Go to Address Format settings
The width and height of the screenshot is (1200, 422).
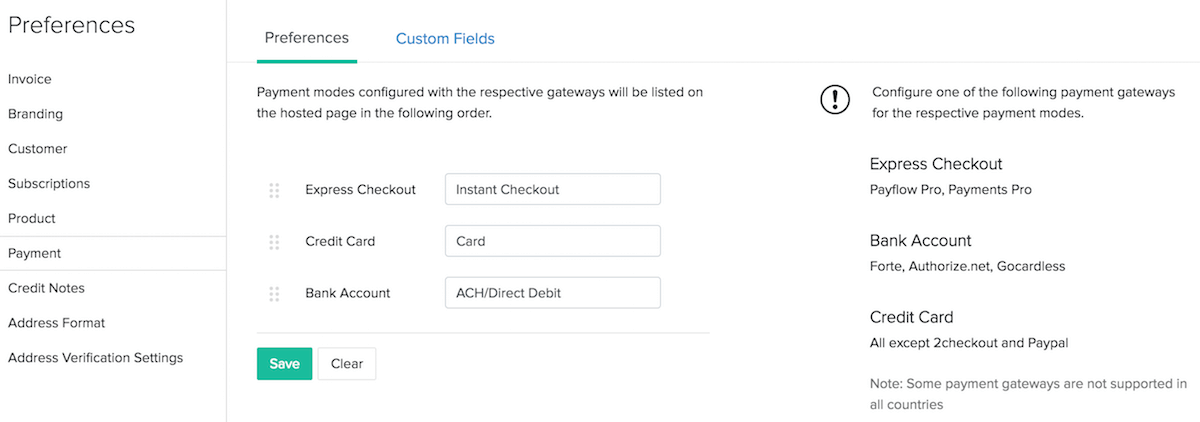[x=56, y=323]
